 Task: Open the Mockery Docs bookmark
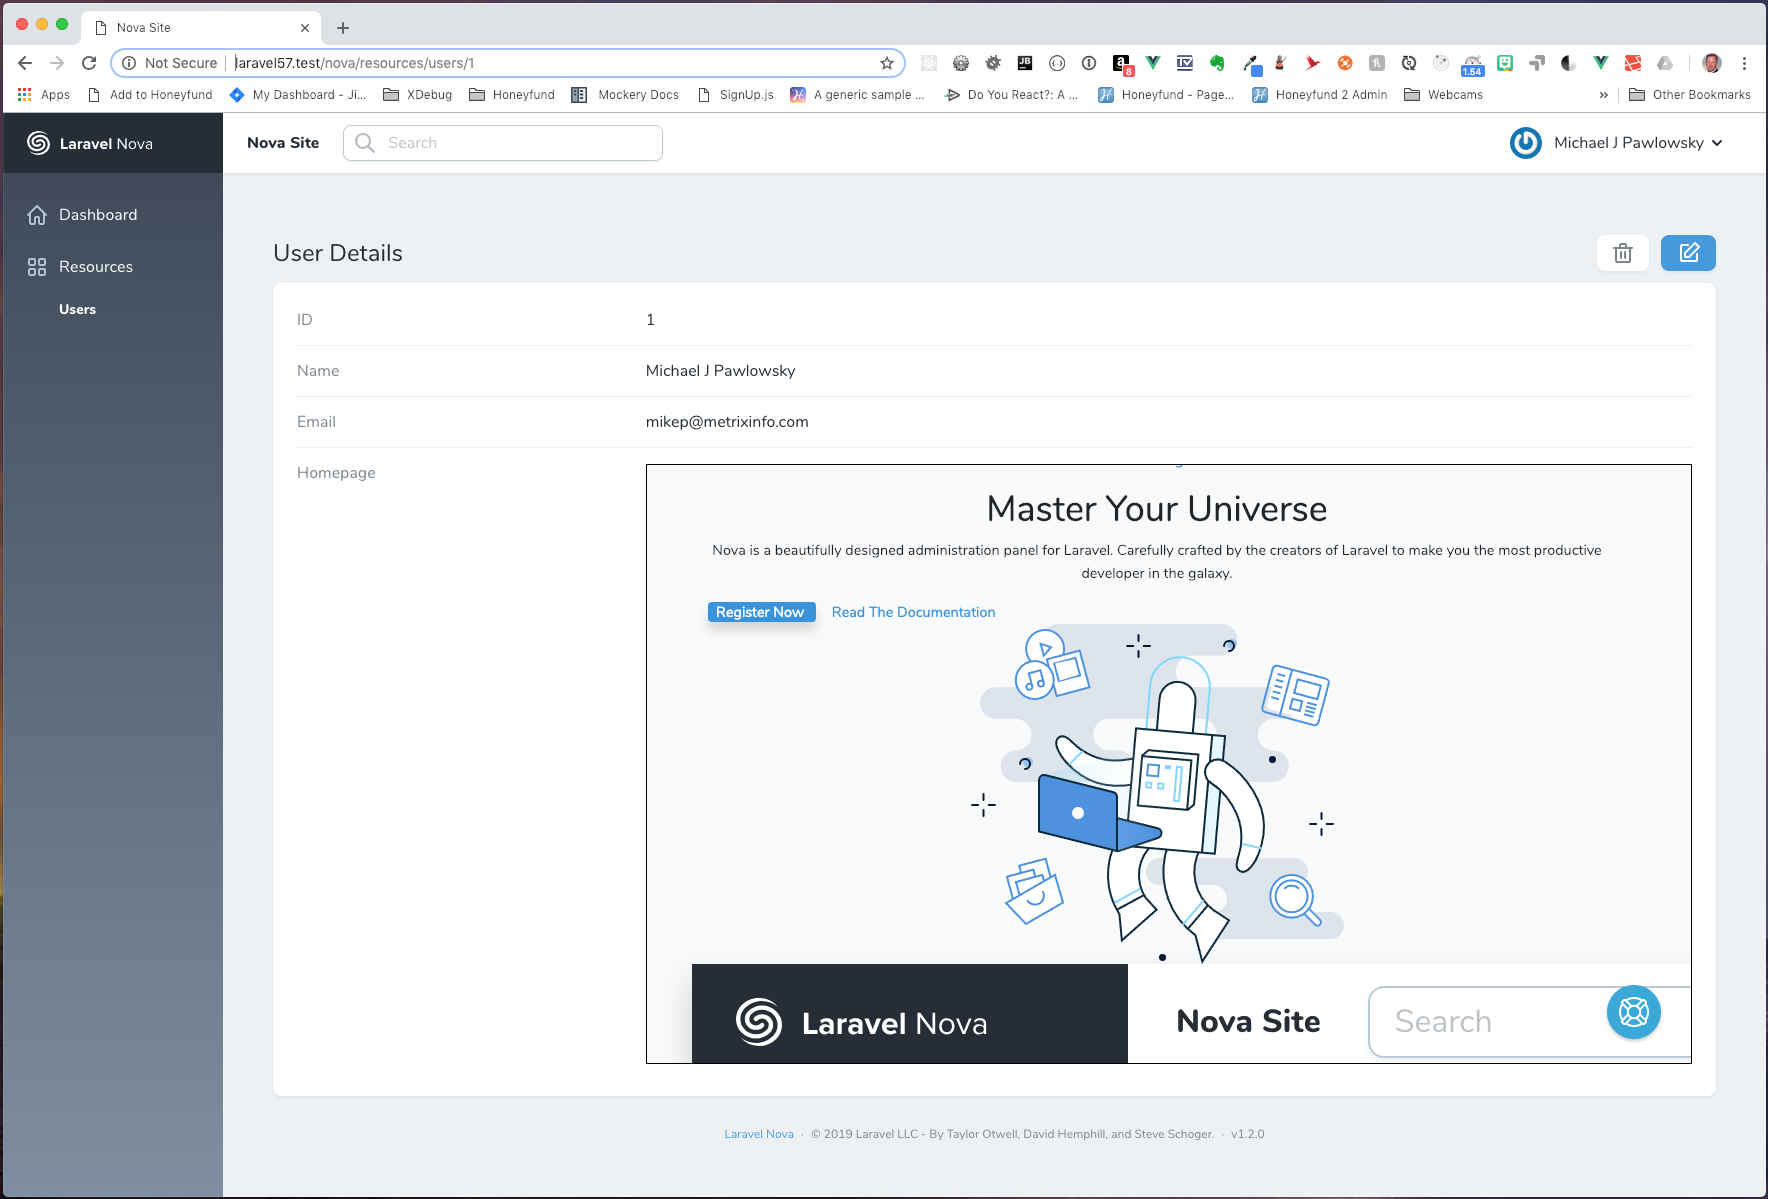pos(625,95)
